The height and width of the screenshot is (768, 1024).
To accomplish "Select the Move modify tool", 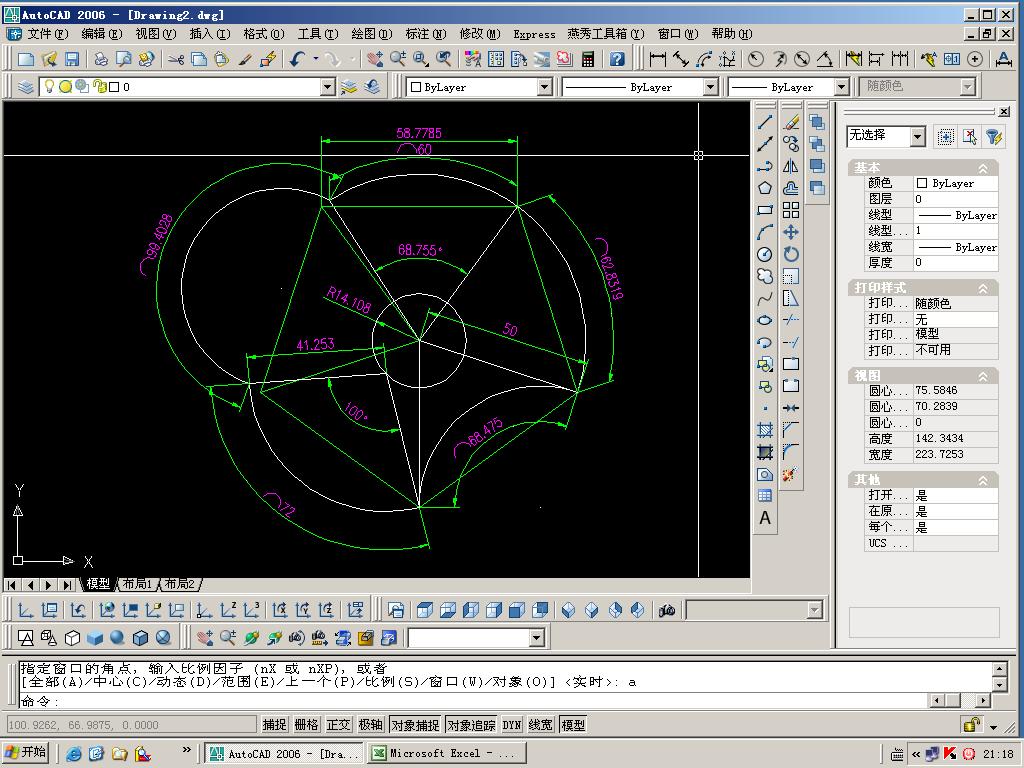I will pos(791,232).
